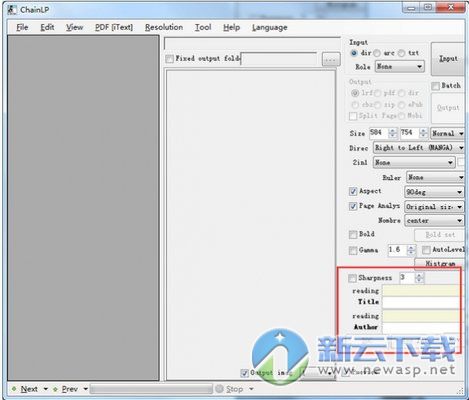Open the Resolution menu
The height and width of the screenshot is (400, 469).
click(x=164, y=27)
